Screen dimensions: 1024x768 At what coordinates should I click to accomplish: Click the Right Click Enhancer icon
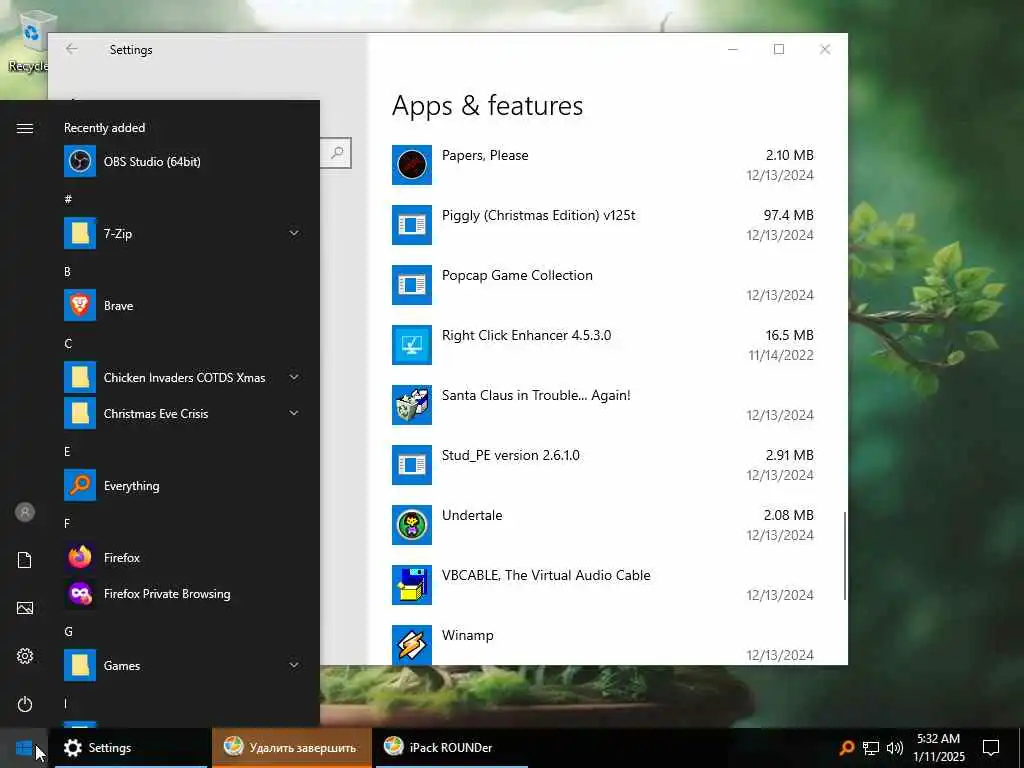coord(411,345)
